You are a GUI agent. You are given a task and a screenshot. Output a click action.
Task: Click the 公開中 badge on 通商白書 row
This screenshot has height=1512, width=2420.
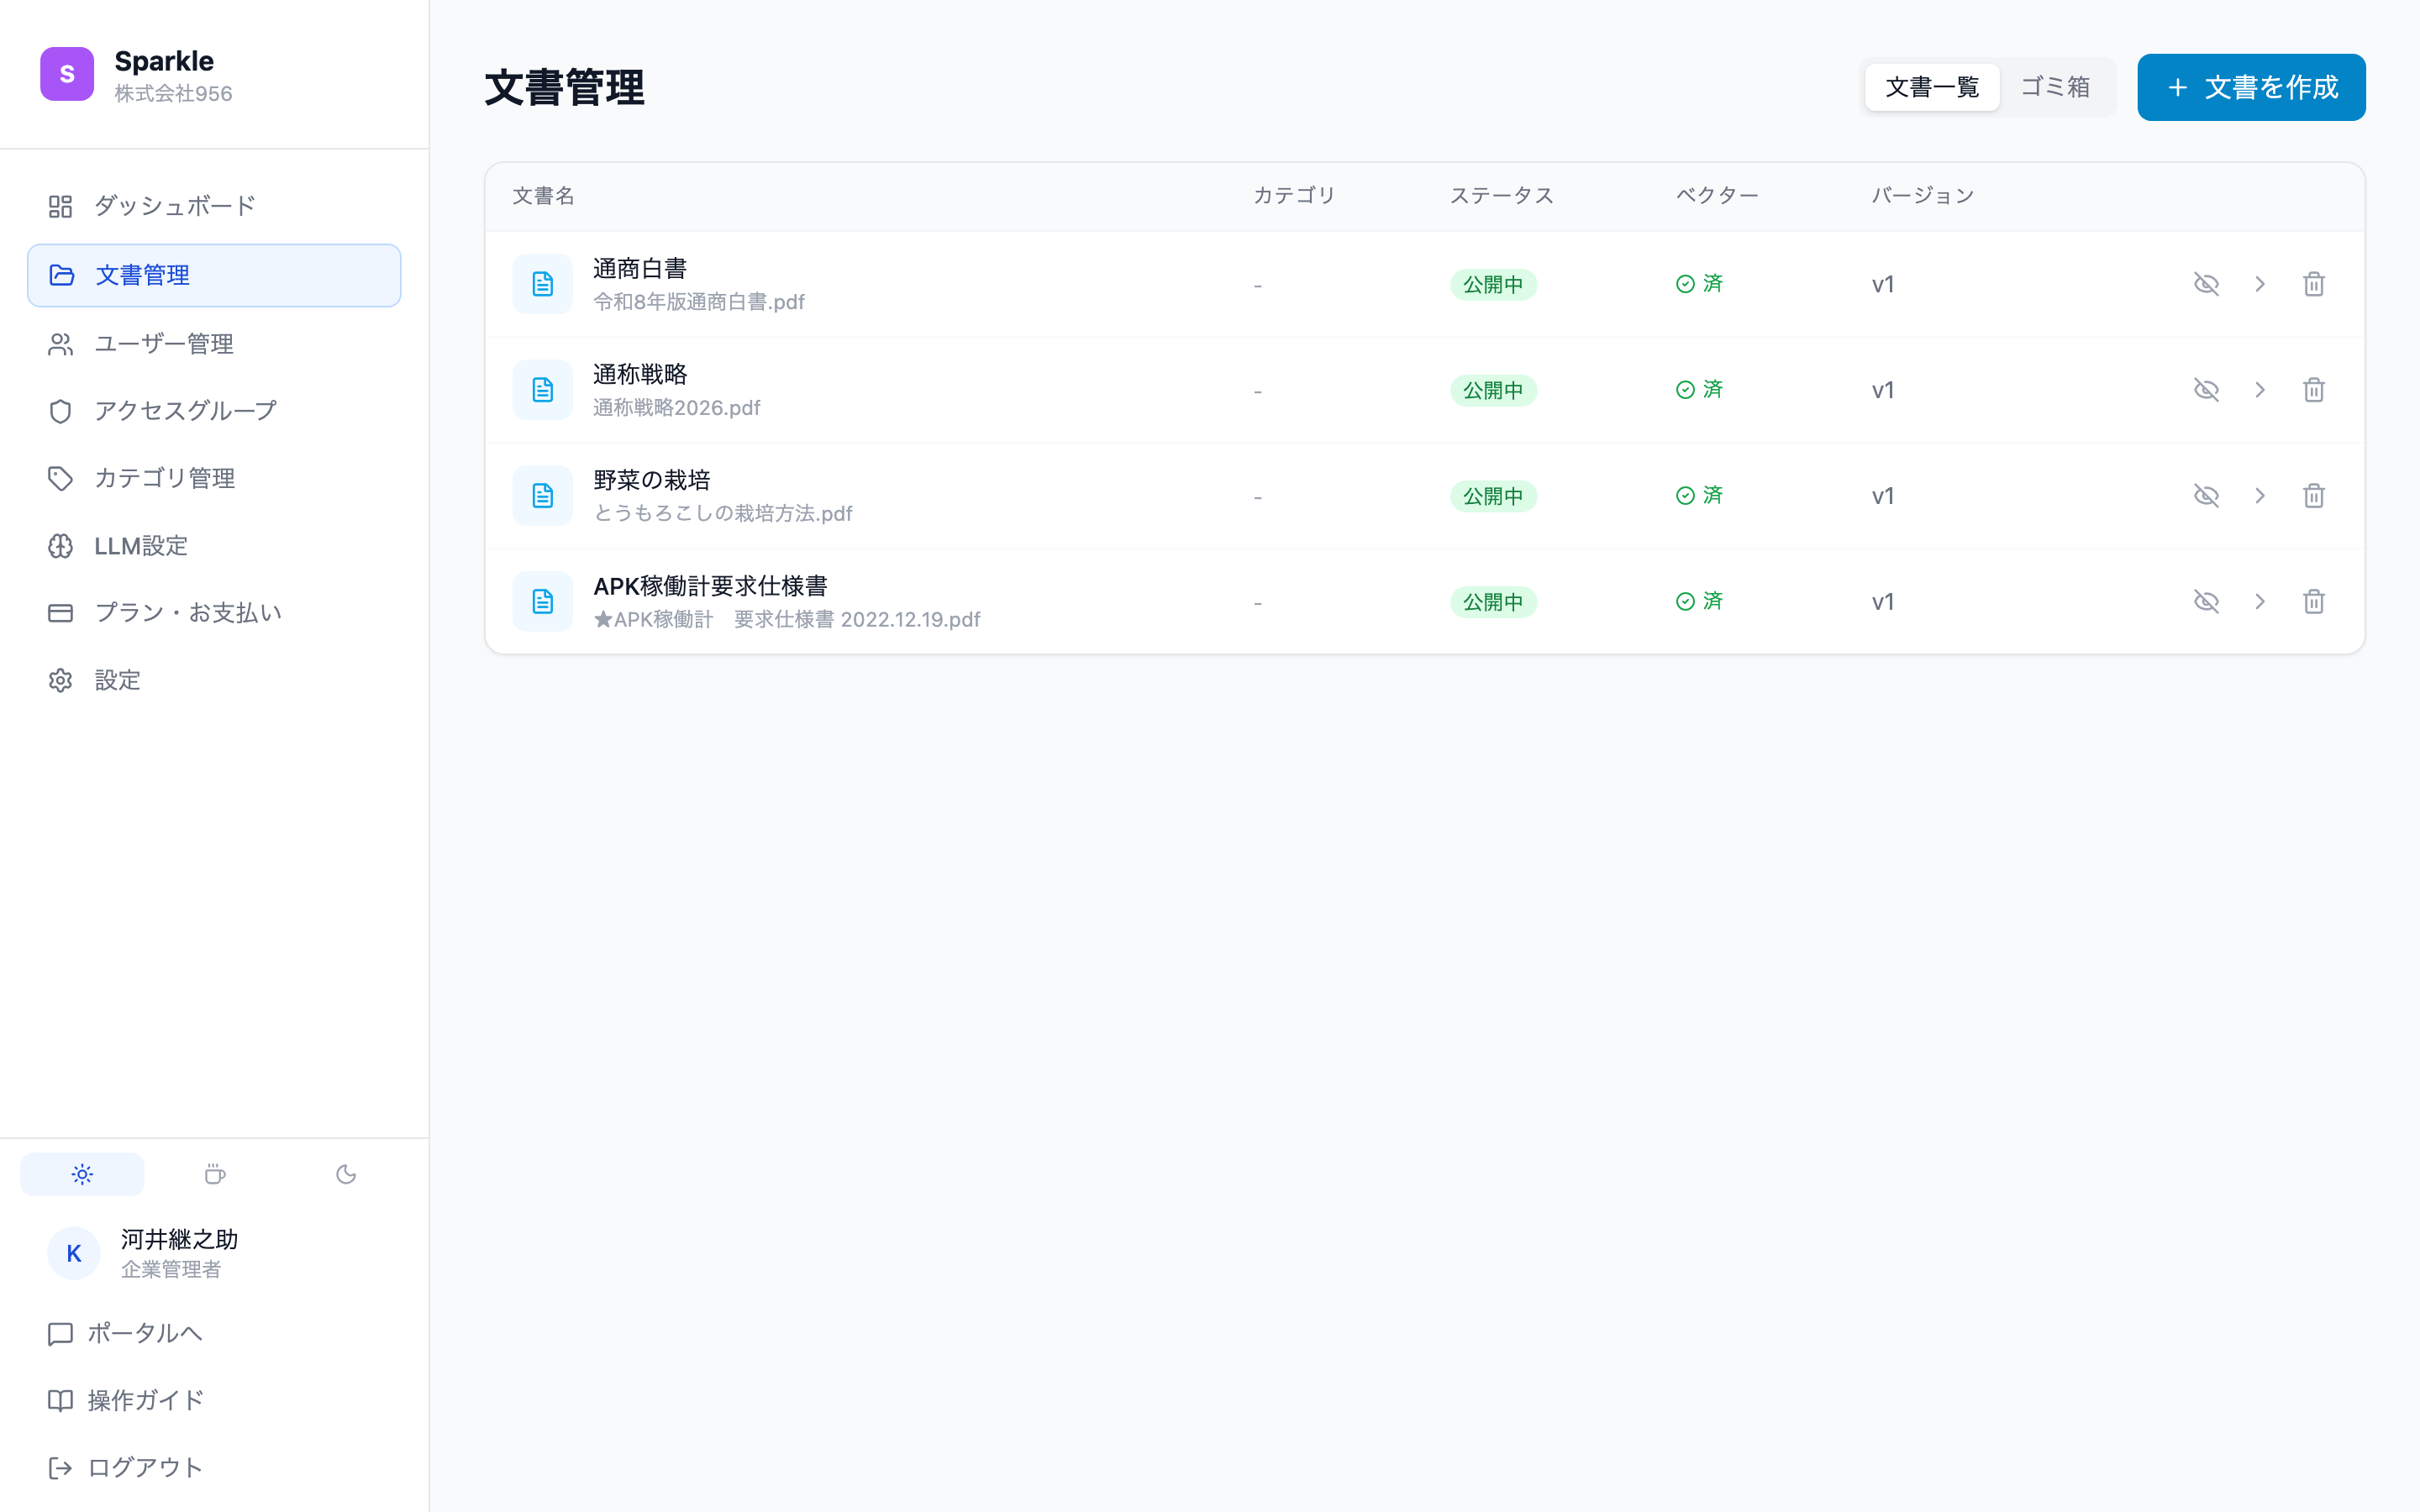[x=1493, y=285]
